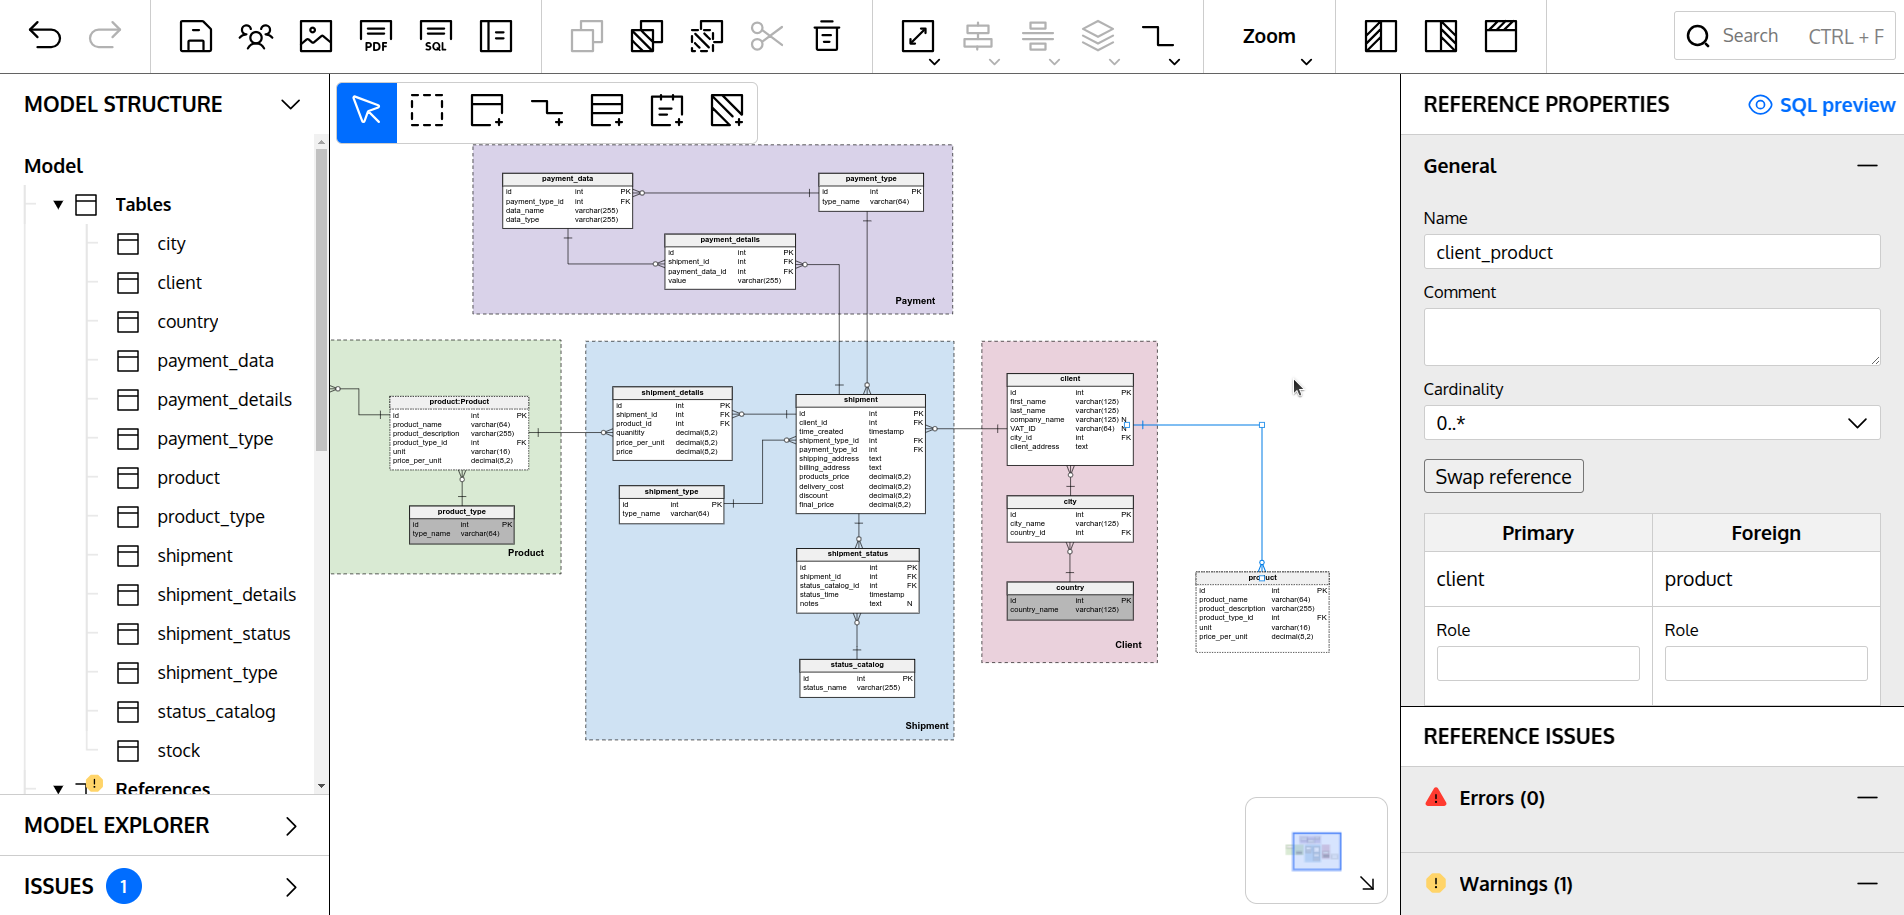Viewport: 1904px width, 915px height.
Task: Select payment_data in the tree
Action: pyautogui.click(x=215, y=361)
